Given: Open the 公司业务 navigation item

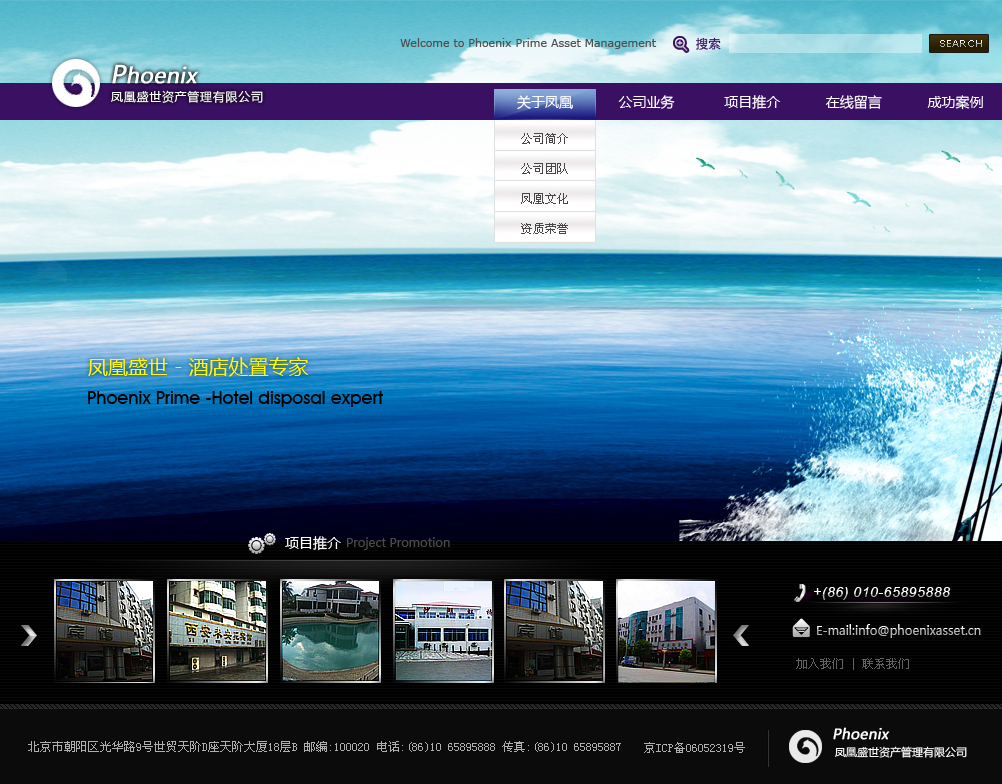Looking at the screenshot, I should 646,103.
